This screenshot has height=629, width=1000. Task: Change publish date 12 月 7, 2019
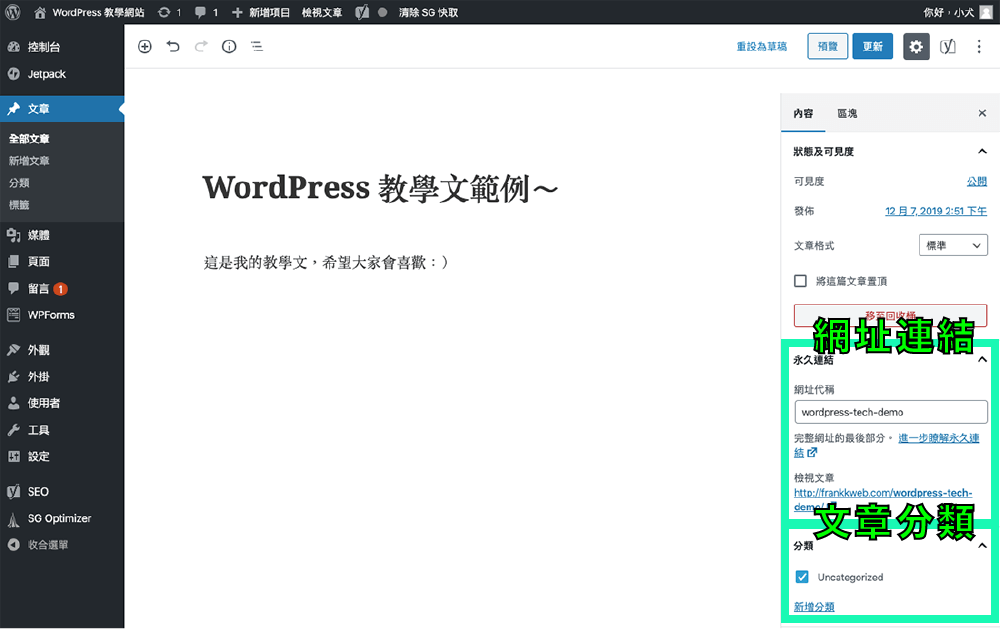click(x=936, y=211)
